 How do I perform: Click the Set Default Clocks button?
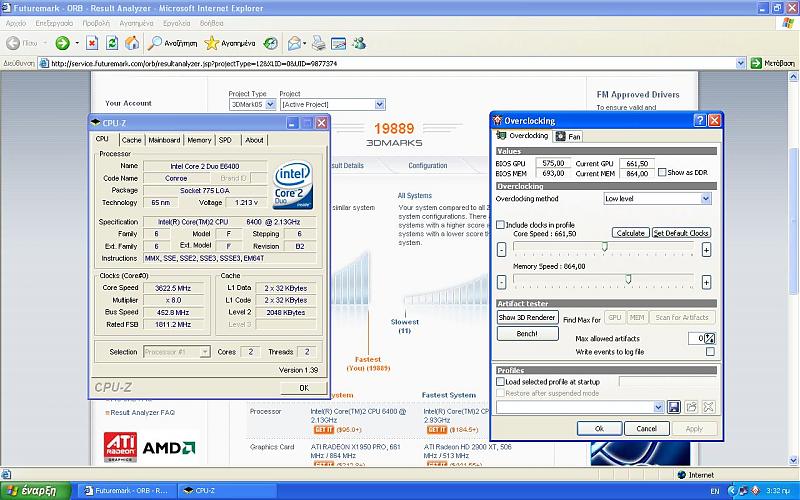[x=681, y=233]
